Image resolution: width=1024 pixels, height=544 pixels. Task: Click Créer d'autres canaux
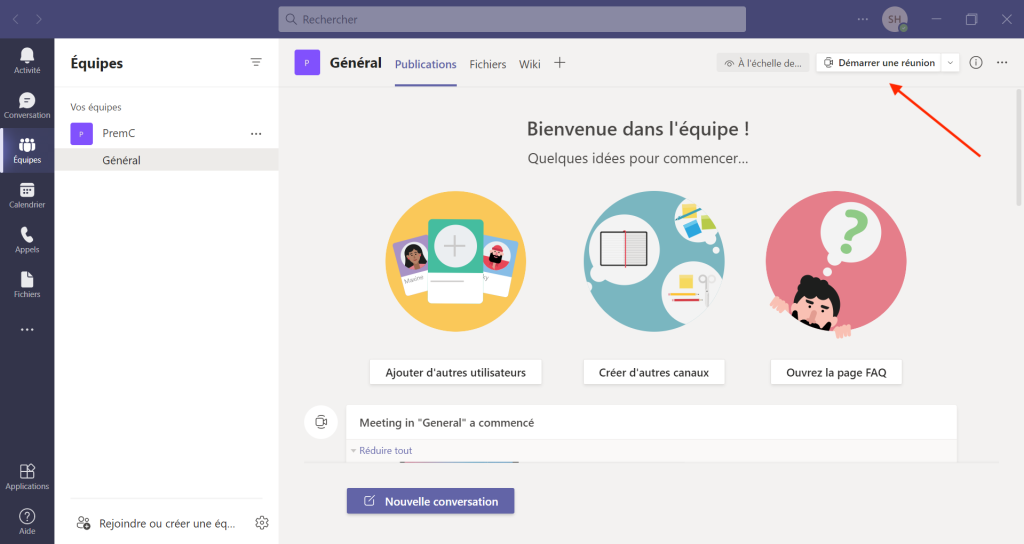click(654, 372)
